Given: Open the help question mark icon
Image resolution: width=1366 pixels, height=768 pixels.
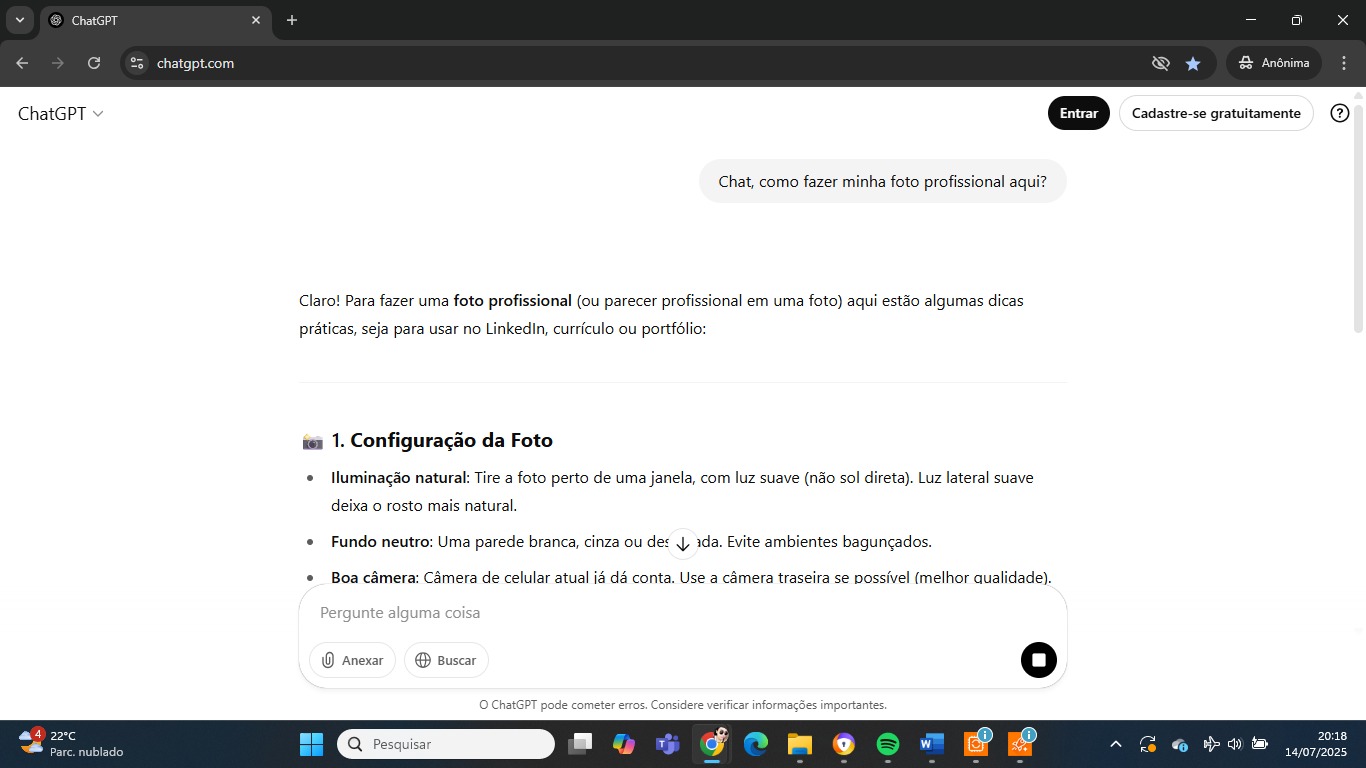Looking at the screenshot, I should pos(1339,113).
